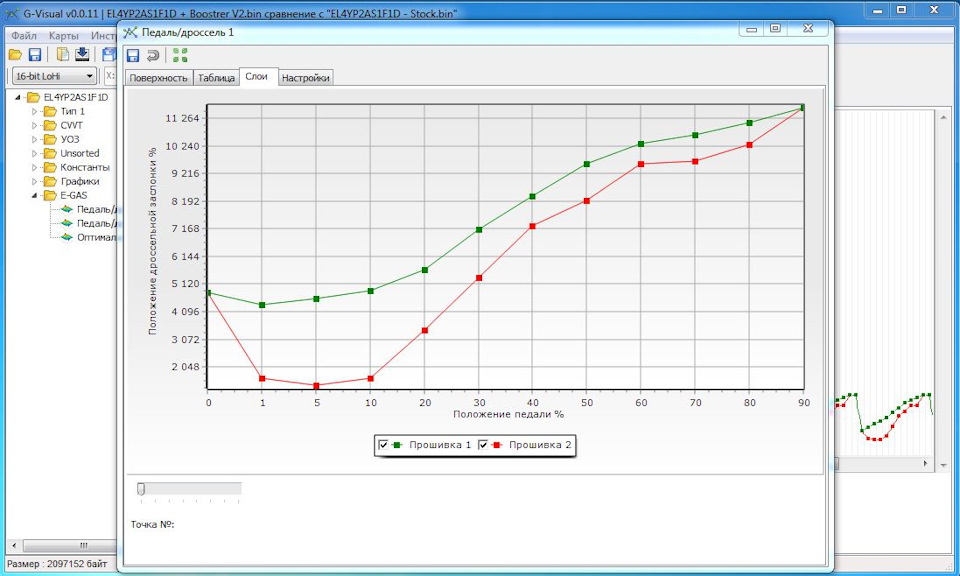This screenshot has height=576, width=960.
Task: Click the 'Положение педали %' axis title
Action: 508,414
